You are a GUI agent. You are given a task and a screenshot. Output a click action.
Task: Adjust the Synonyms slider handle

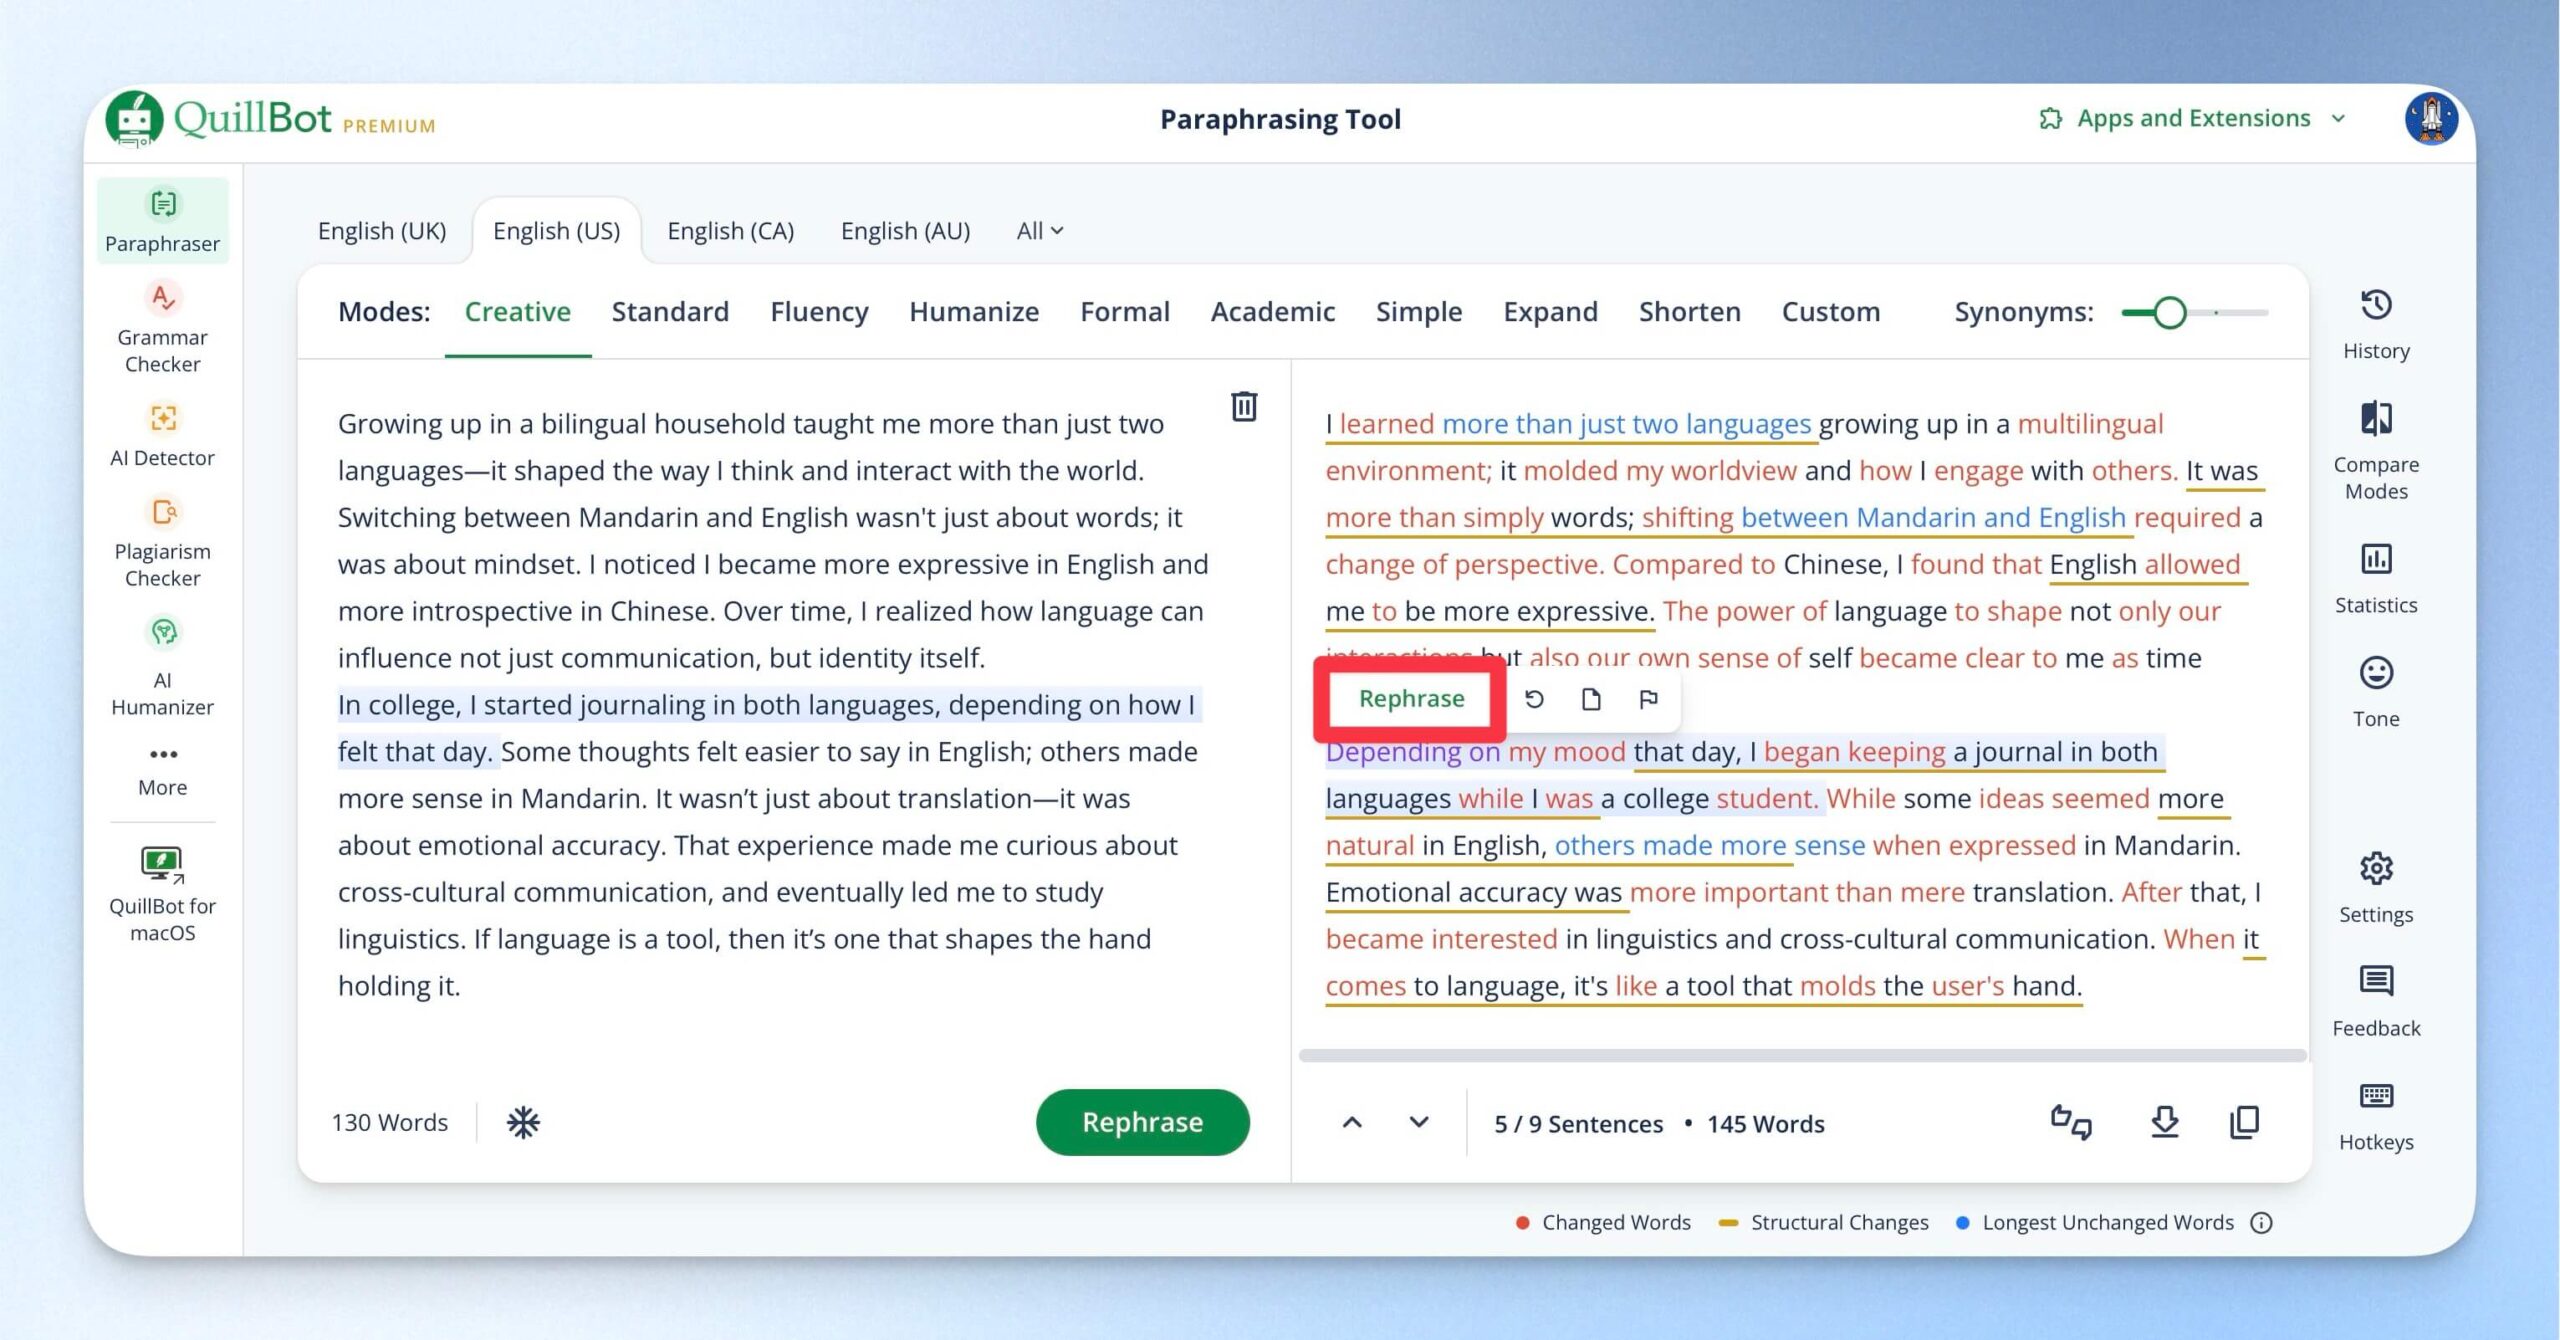click(x=2169, y=312)
